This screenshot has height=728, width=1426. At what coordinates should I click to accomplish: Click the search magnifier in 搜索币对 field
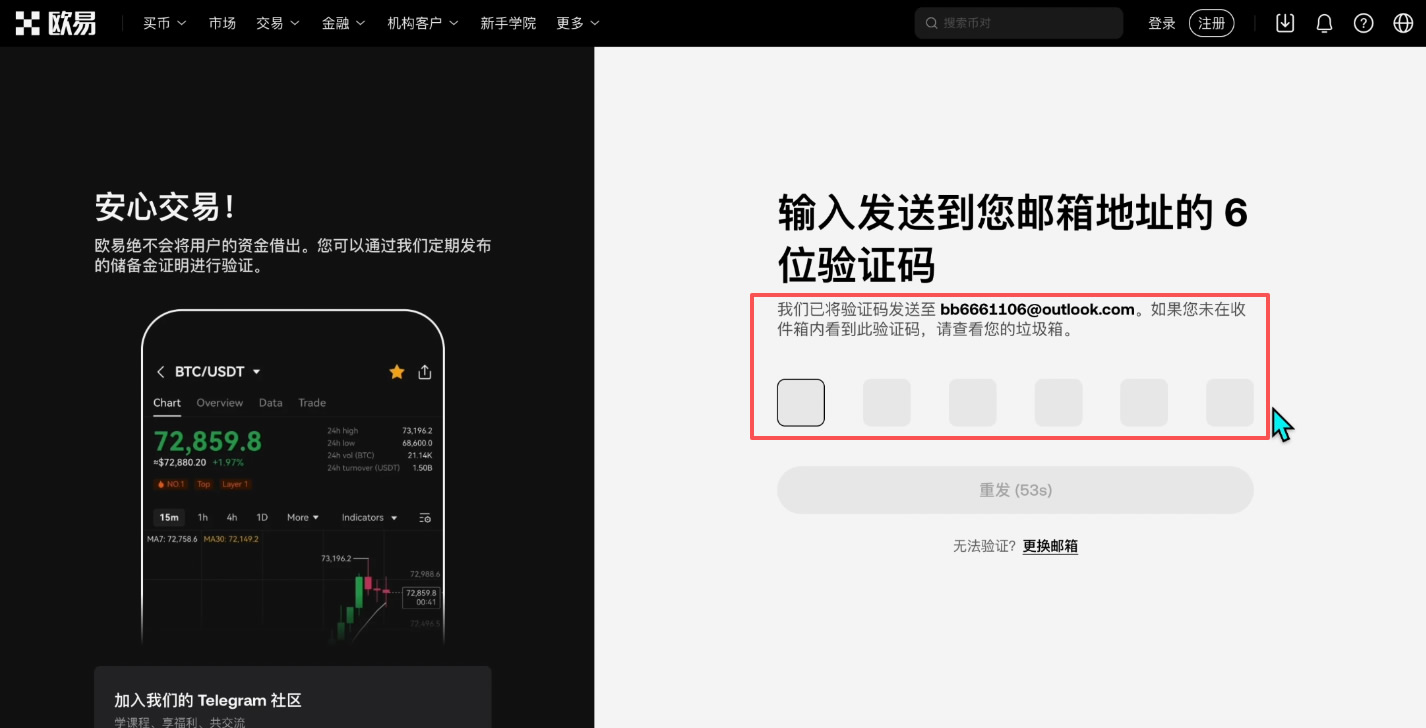tap(931, 22)
